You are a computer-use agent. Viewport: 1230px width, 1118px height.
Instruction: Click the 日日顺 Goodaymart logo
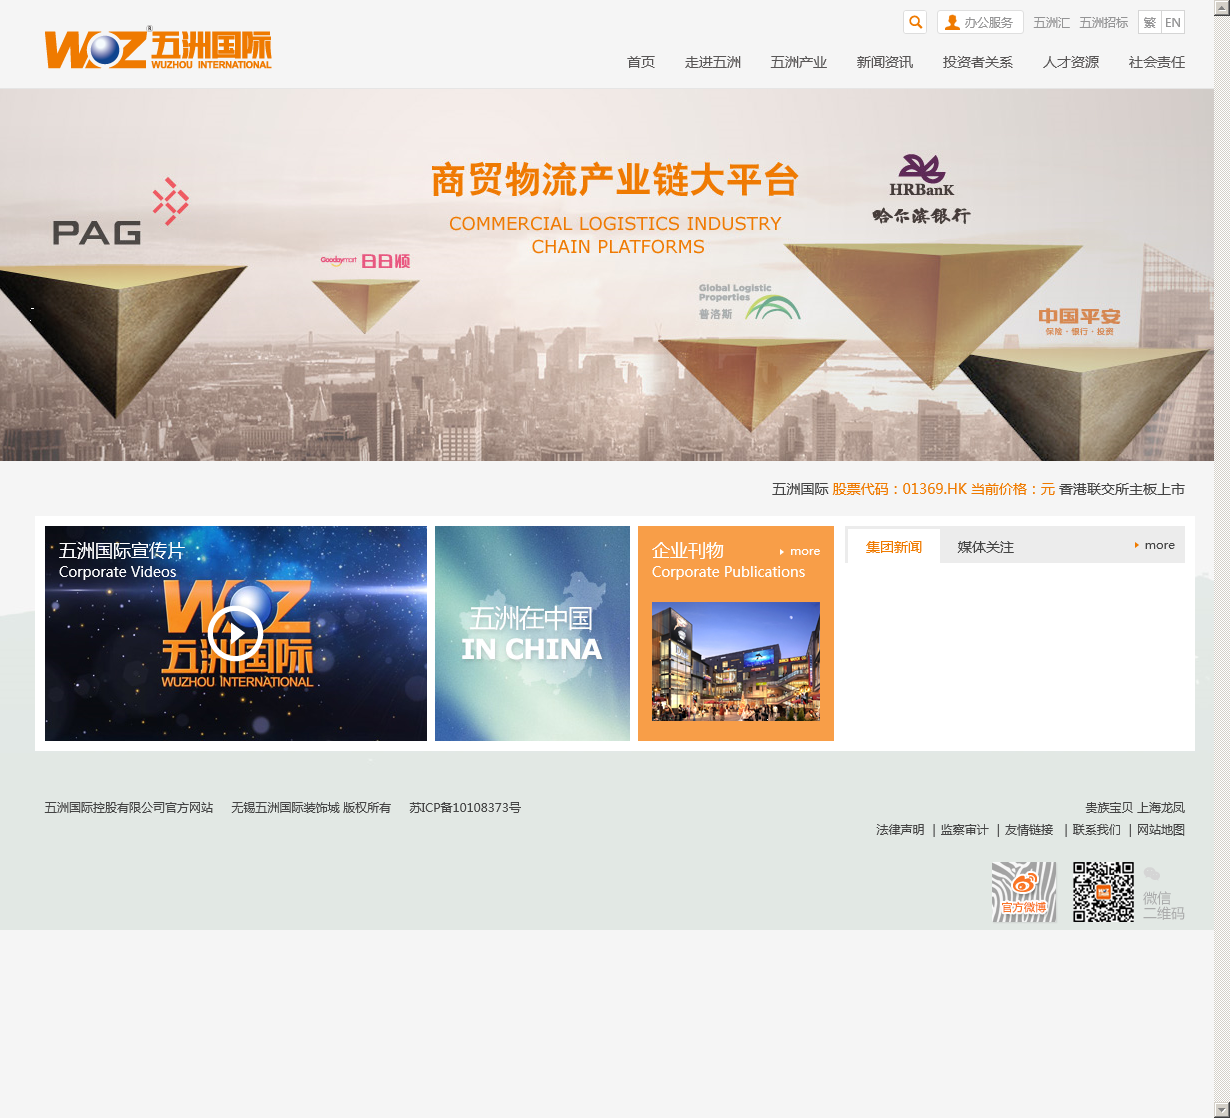pyautogui.click(x=365, y=261)
